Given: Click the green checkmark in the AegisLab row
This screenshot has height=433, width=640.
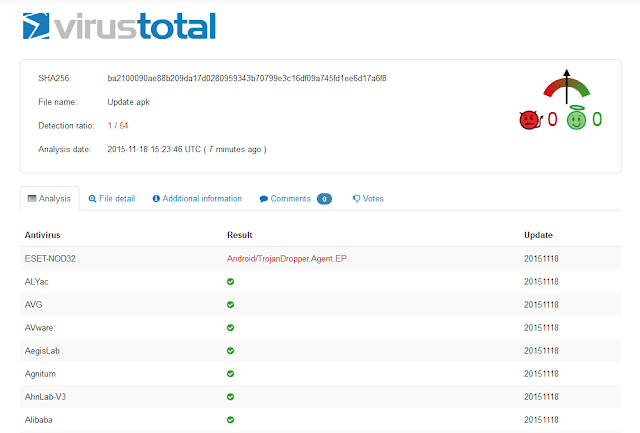Looking at the screenshot, I should [x=231, y=351].
